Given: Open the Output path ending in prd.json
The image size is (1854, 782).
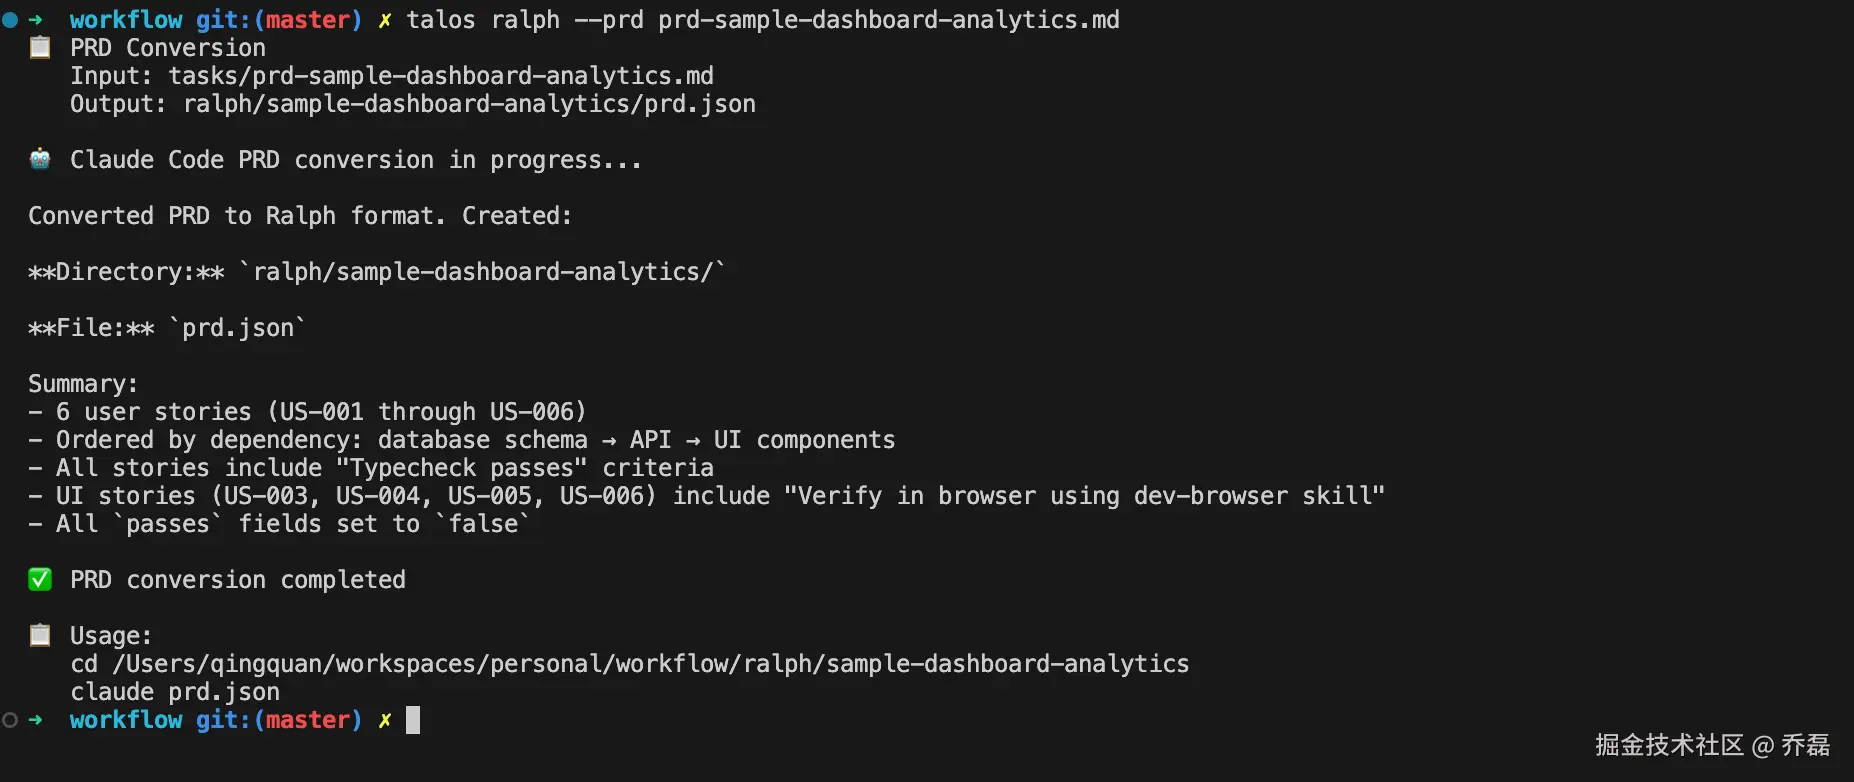Looking at the screenshot, I should pyautogui.click(x=469, y=104).
